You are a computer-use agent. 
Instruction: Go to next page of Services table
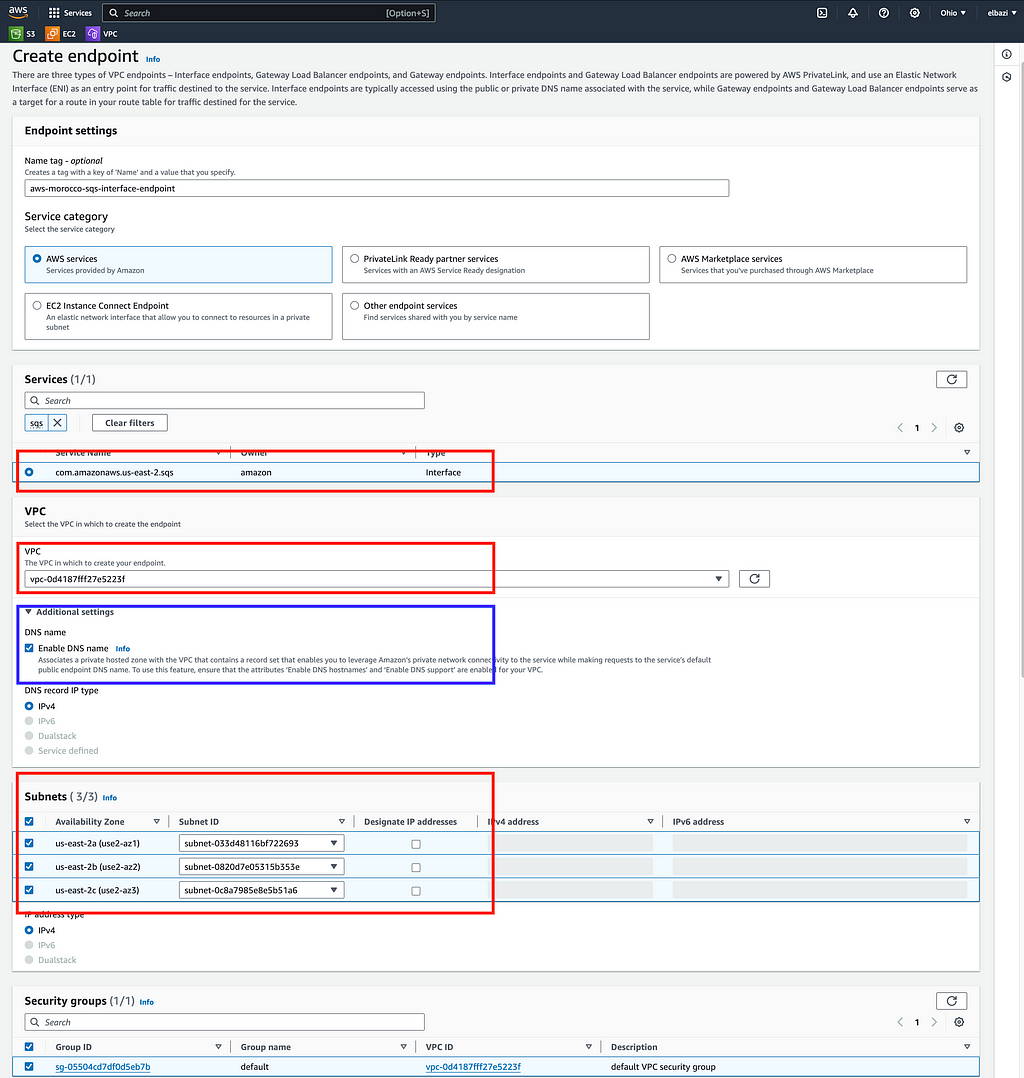coord(934,428)
